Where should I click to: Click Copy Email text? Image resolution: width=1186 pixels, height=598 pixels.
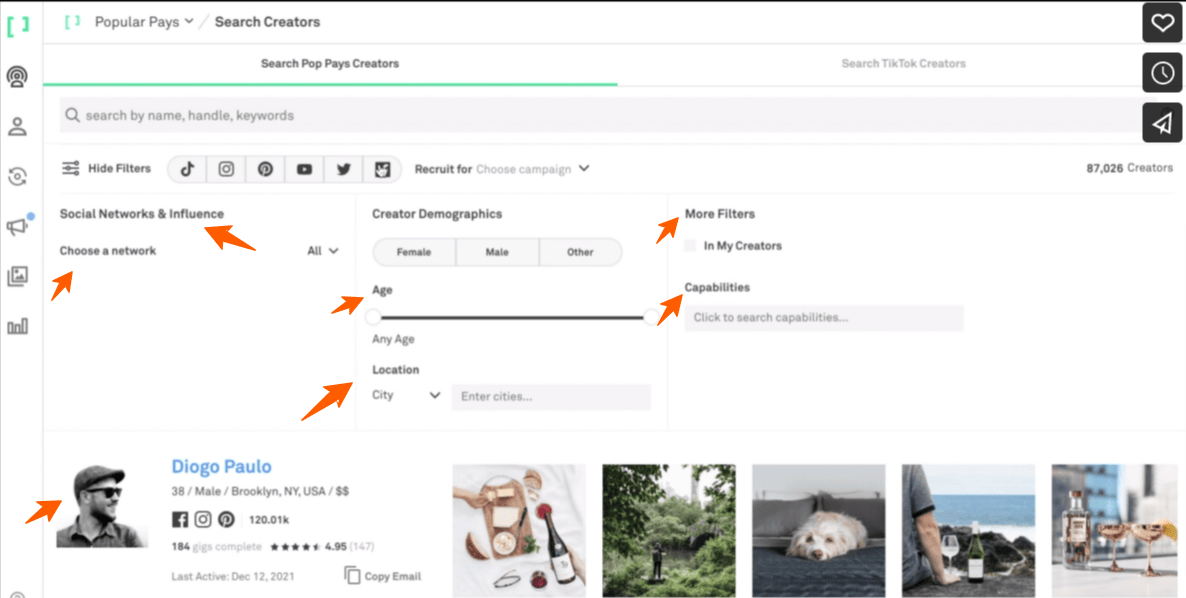[393, 576]
